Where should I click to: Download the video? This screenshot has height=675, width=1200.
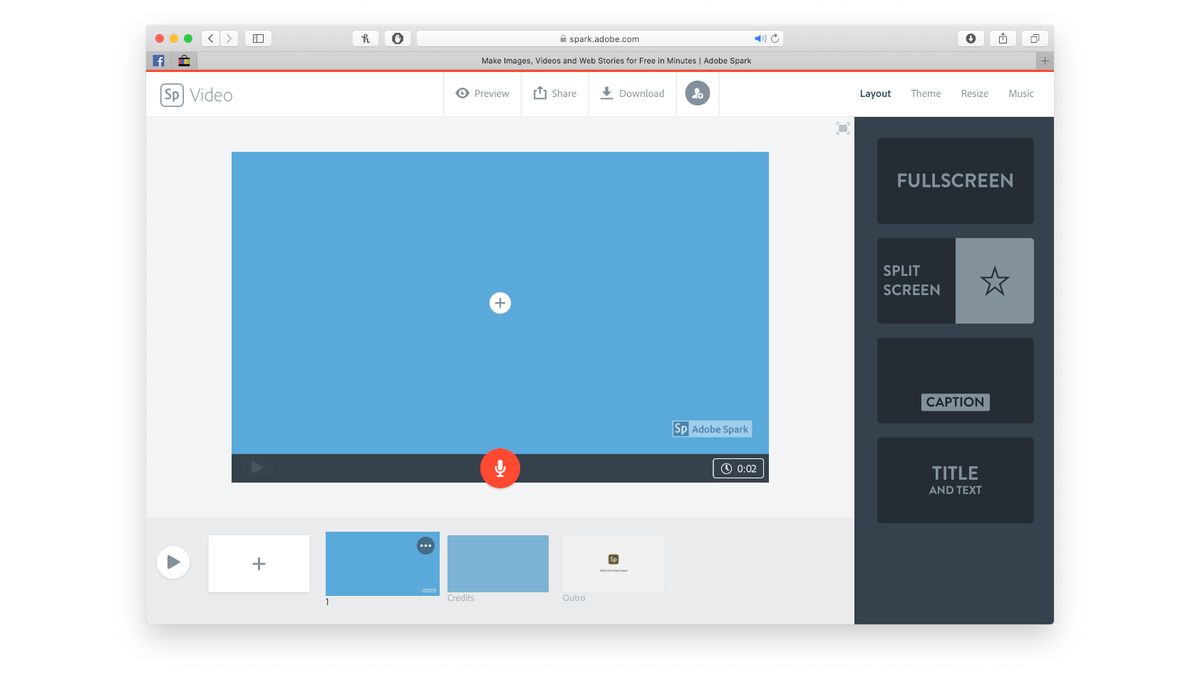pyautogui.click(x=632, y=93)
